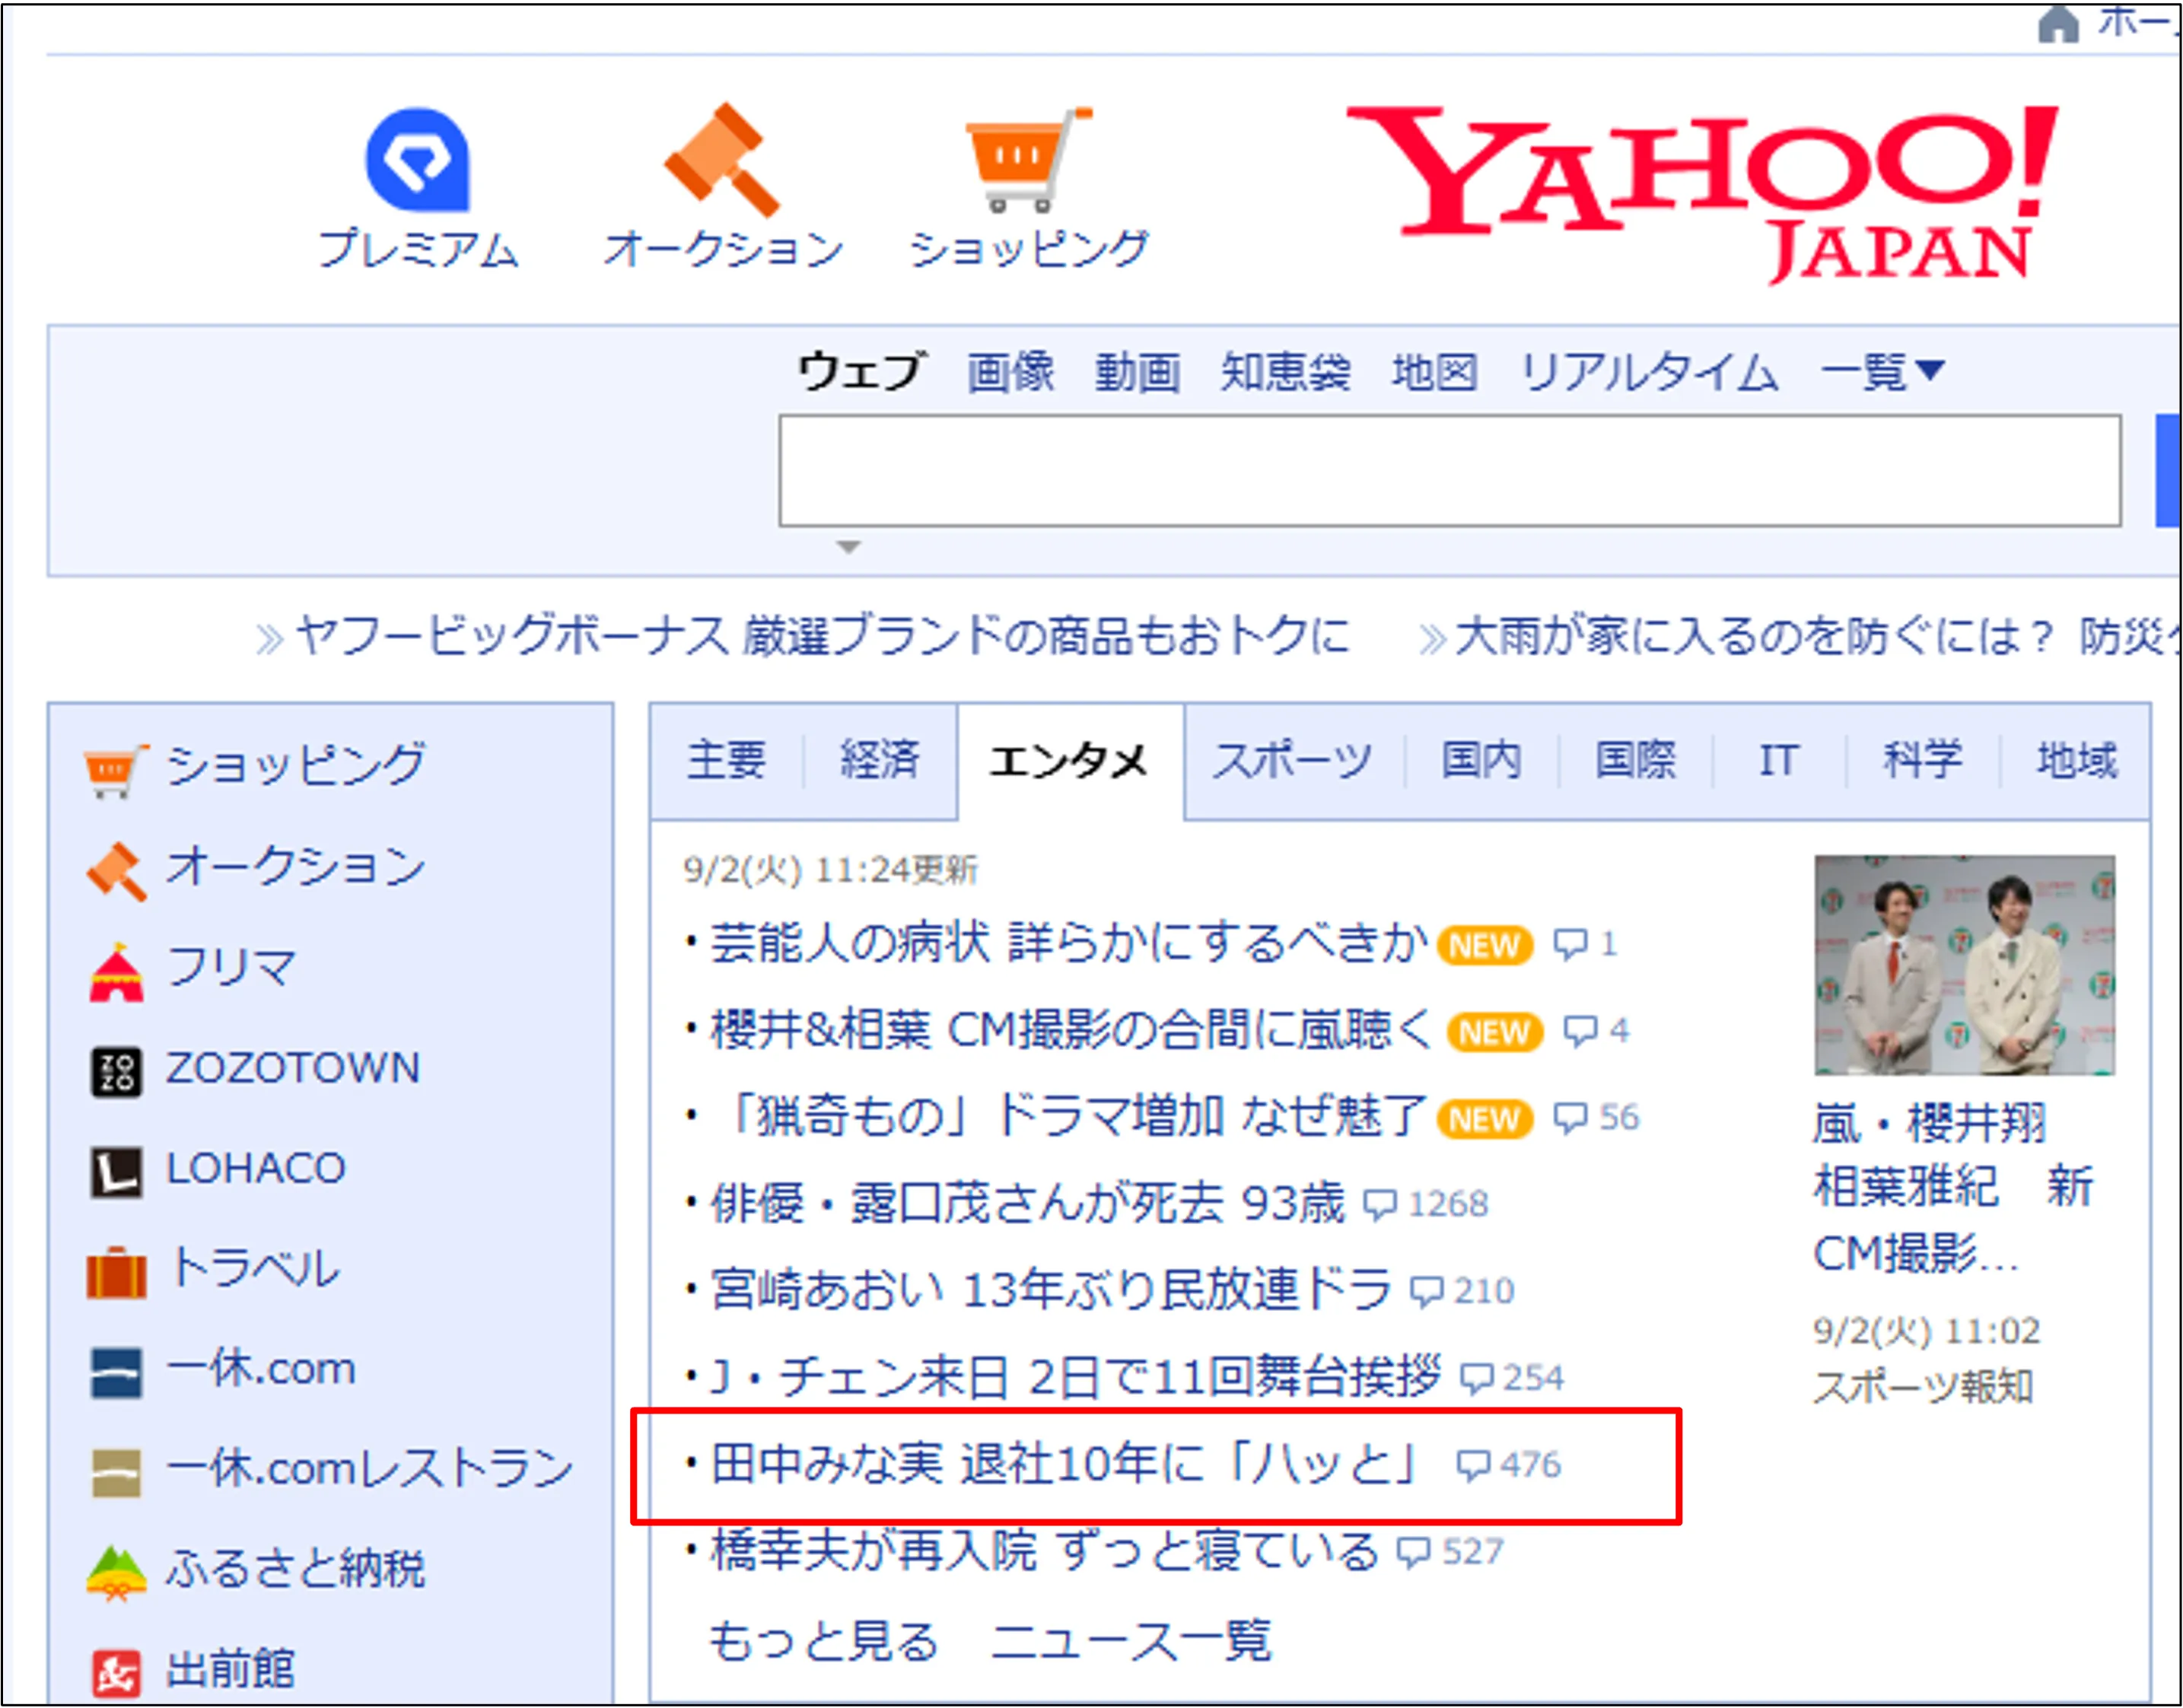This screenshot has width=2183, height=1708.
Task: Click the ニュース一覧 link
Action: tap(1131, 1641)
